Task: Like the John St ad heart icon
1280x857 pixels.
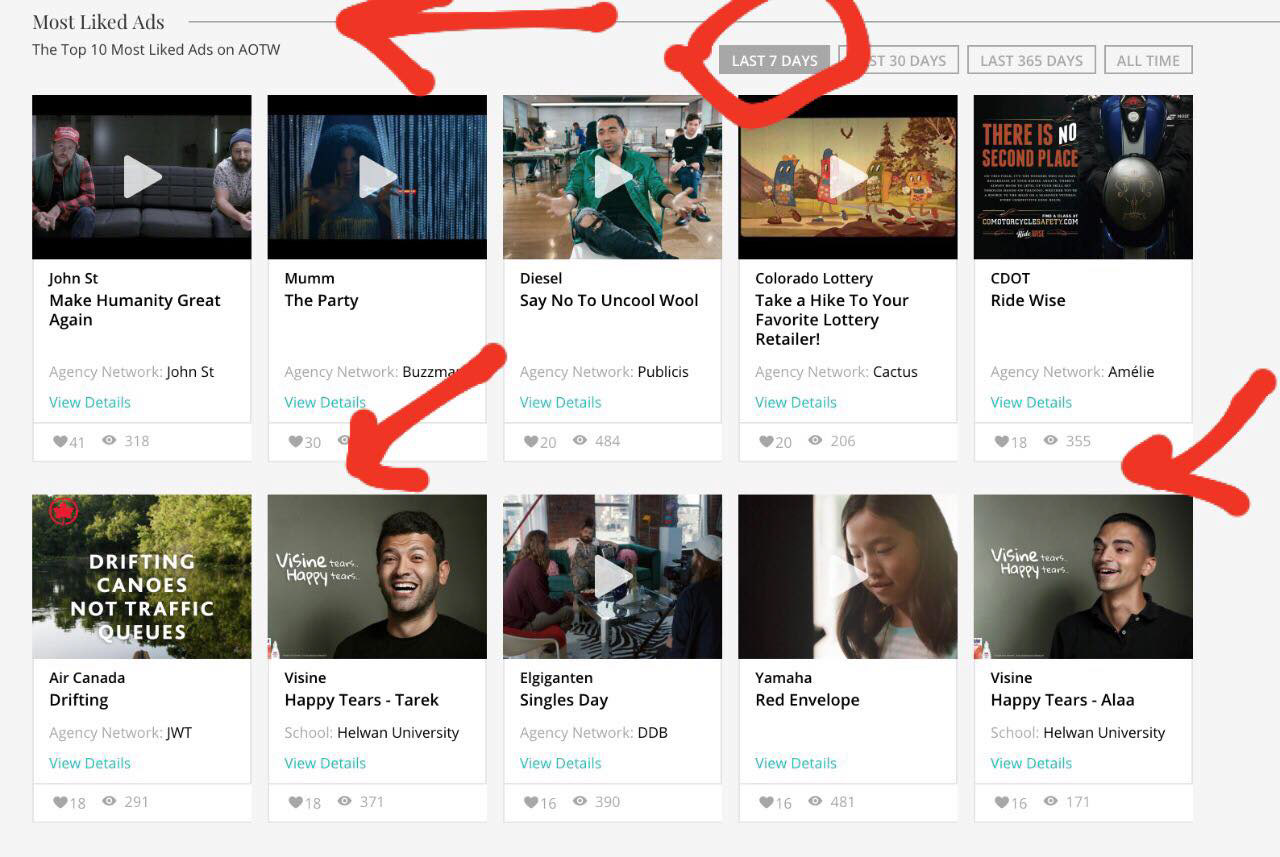Action: coord(59,441)
